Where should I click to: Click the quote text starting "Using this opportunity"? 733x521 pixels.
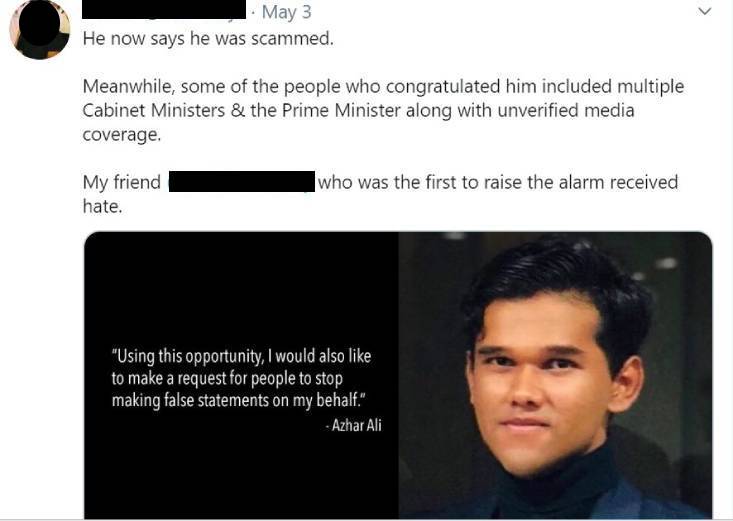coord(241,357)
